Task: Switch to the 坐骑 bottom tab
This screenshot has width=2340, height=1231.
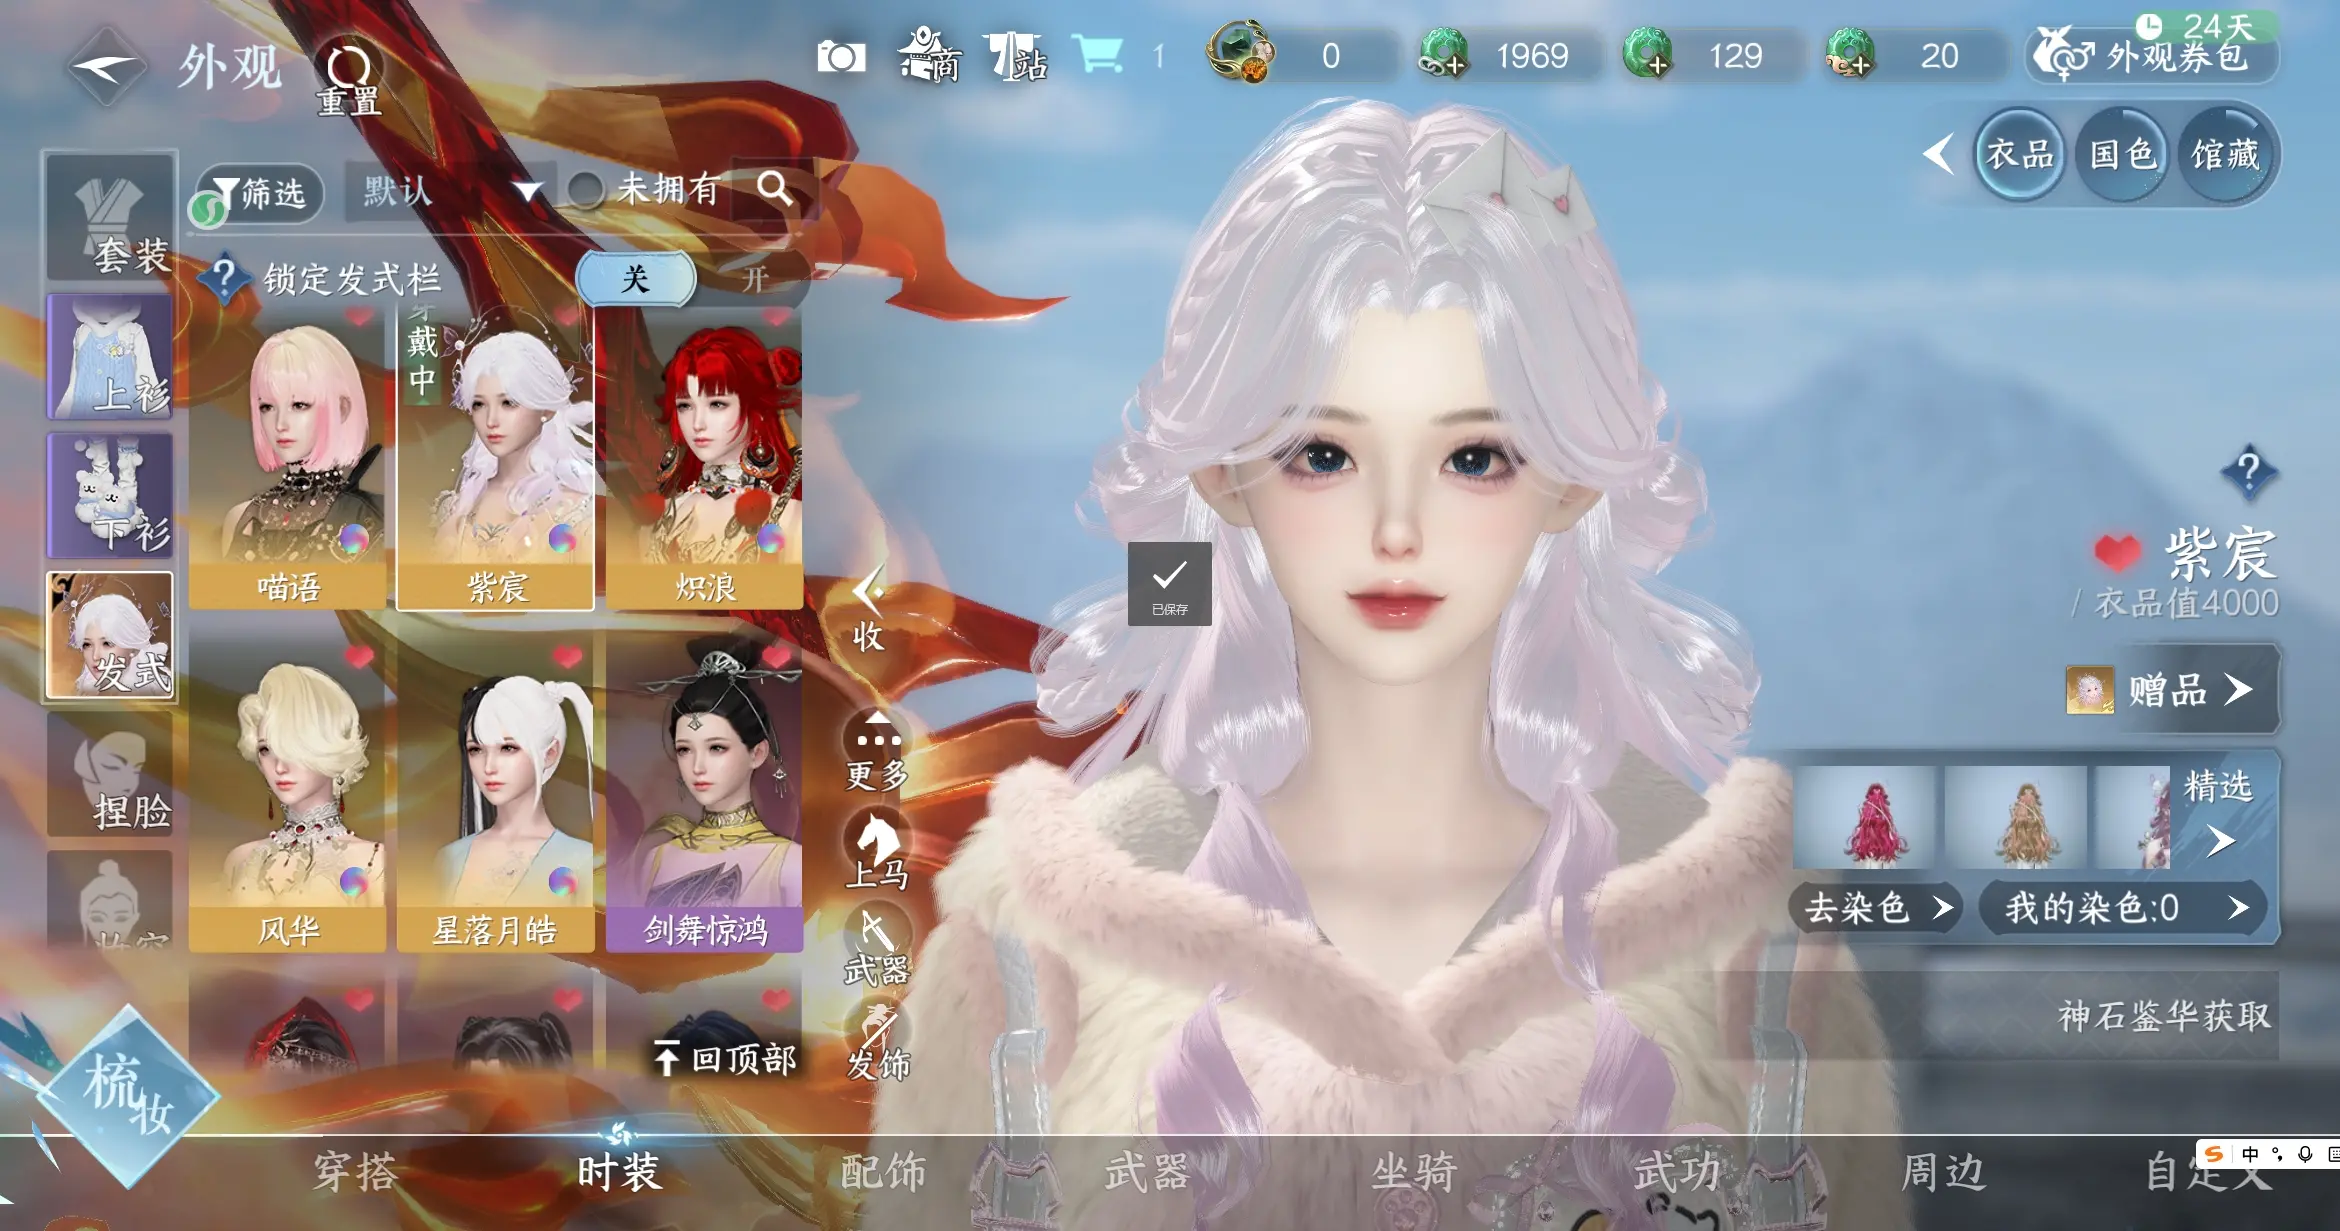Action: click(1413, 1171)
